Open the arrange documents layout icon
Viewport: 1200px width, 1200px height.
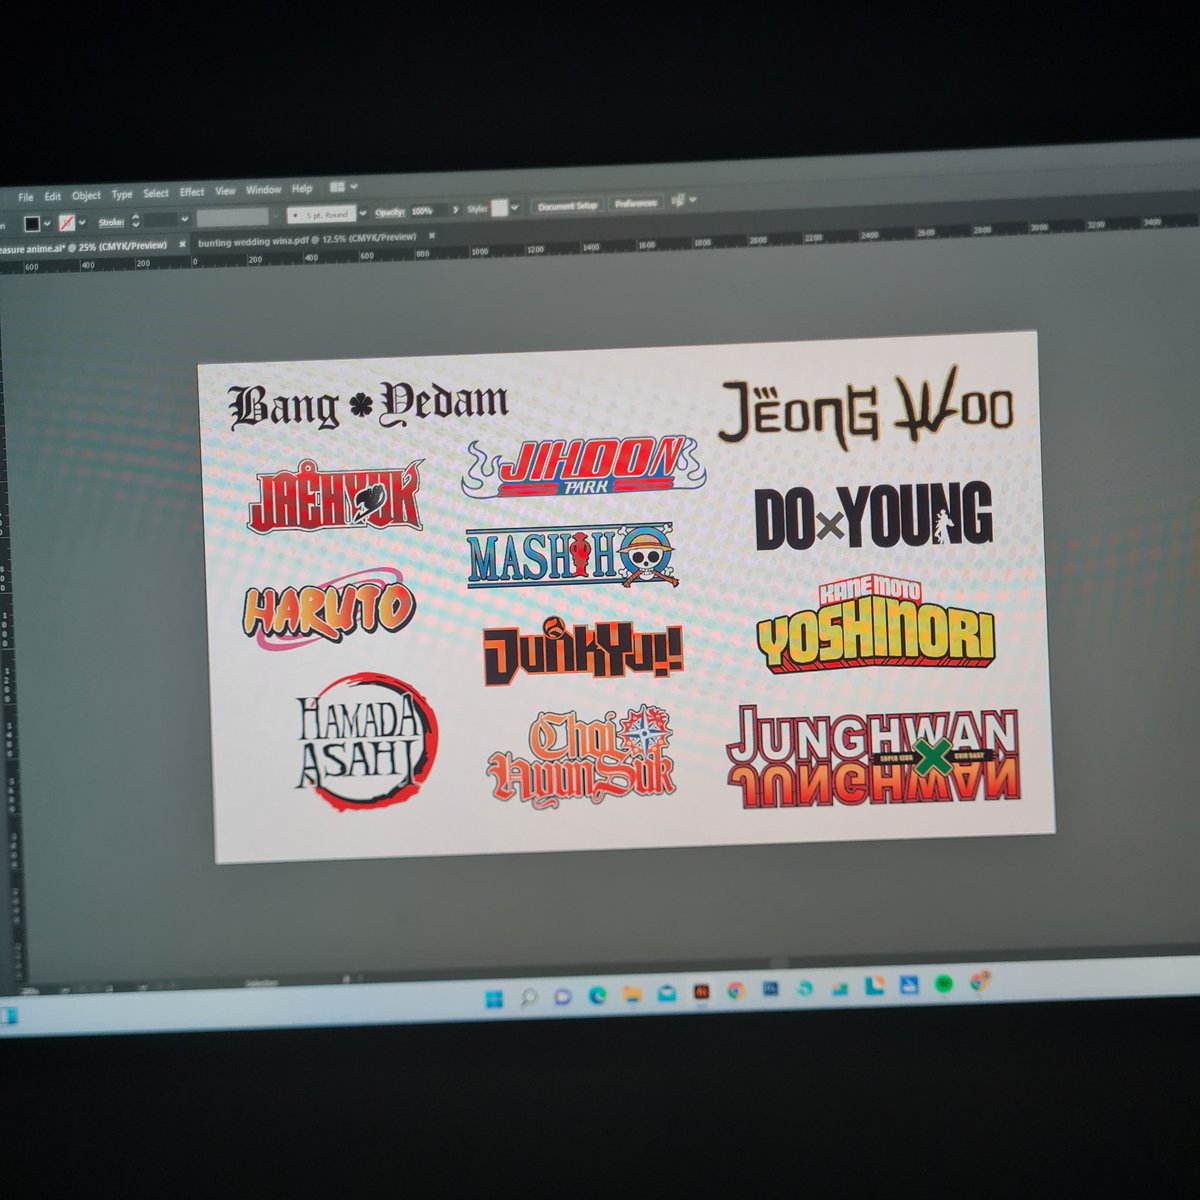[337, 187]
